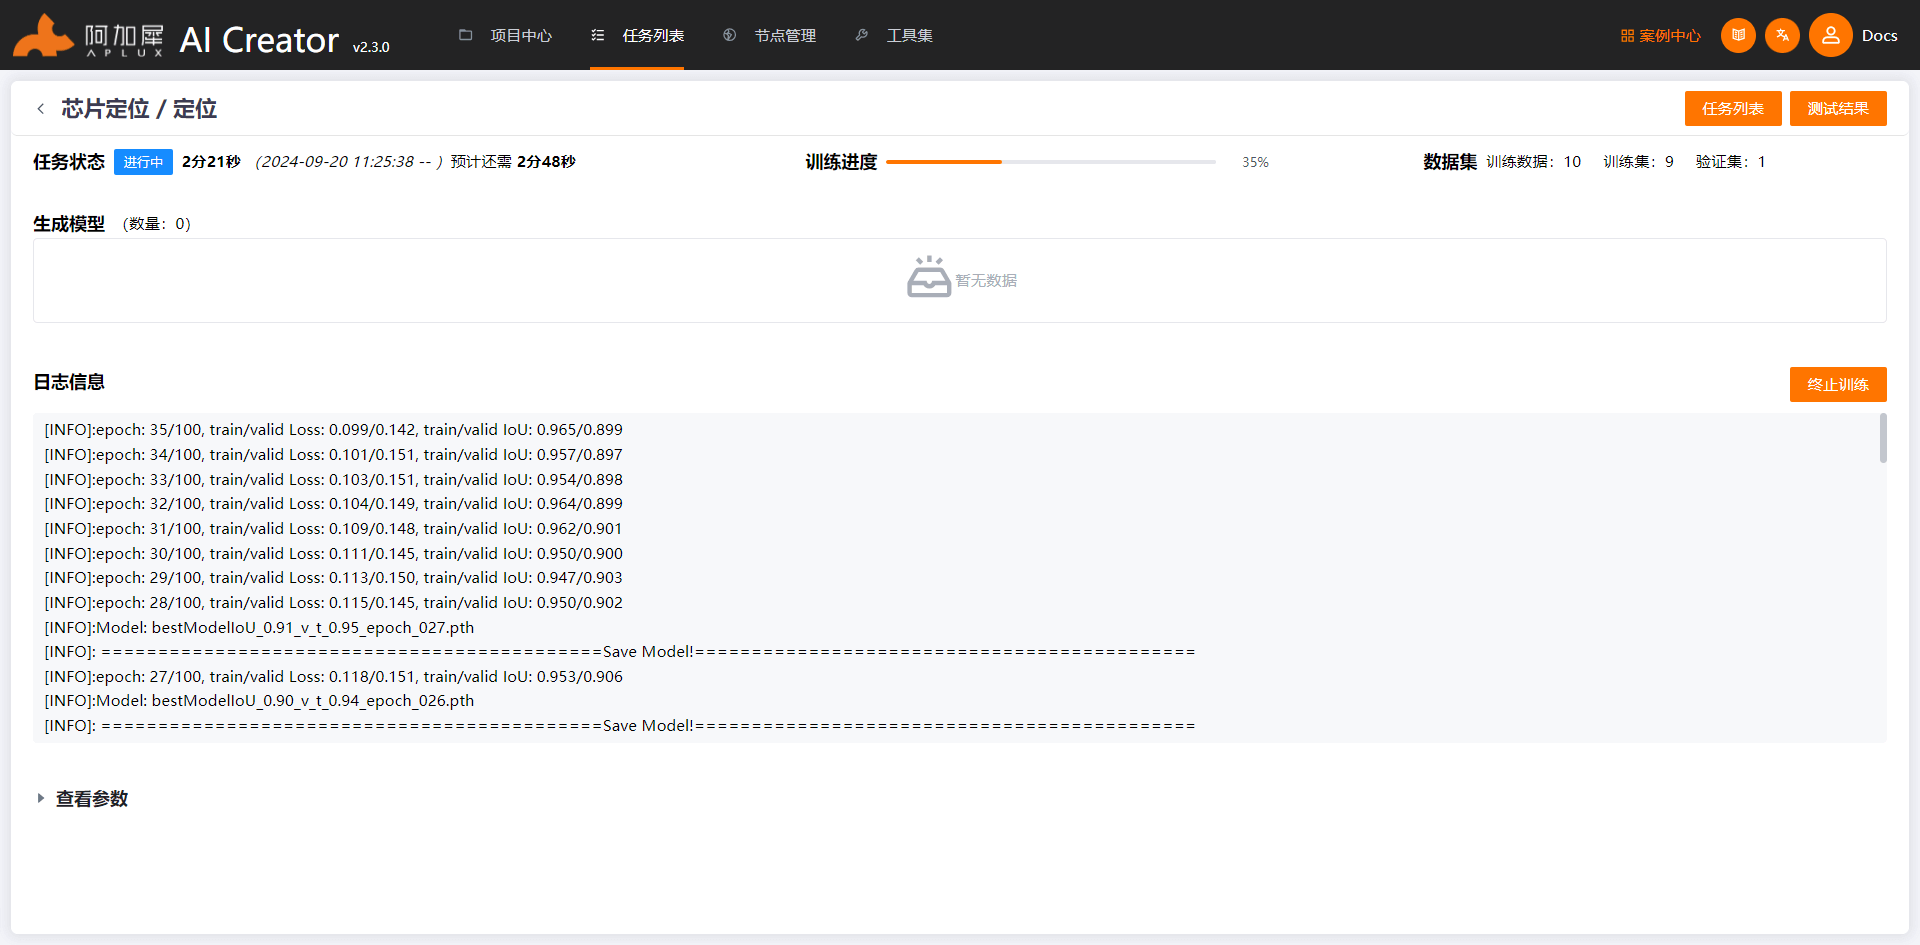1920x945 pixels.
Task: Click the 进行中 status tag
Action: [143, 162]
